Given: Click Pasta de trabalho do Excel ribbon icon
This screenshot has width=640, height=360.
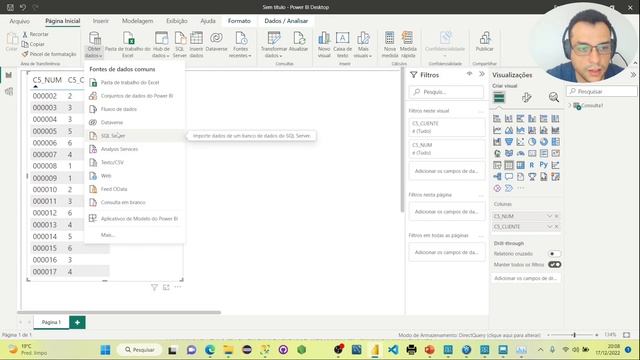Looking at the screenshot, I should (x=128, y=45).
